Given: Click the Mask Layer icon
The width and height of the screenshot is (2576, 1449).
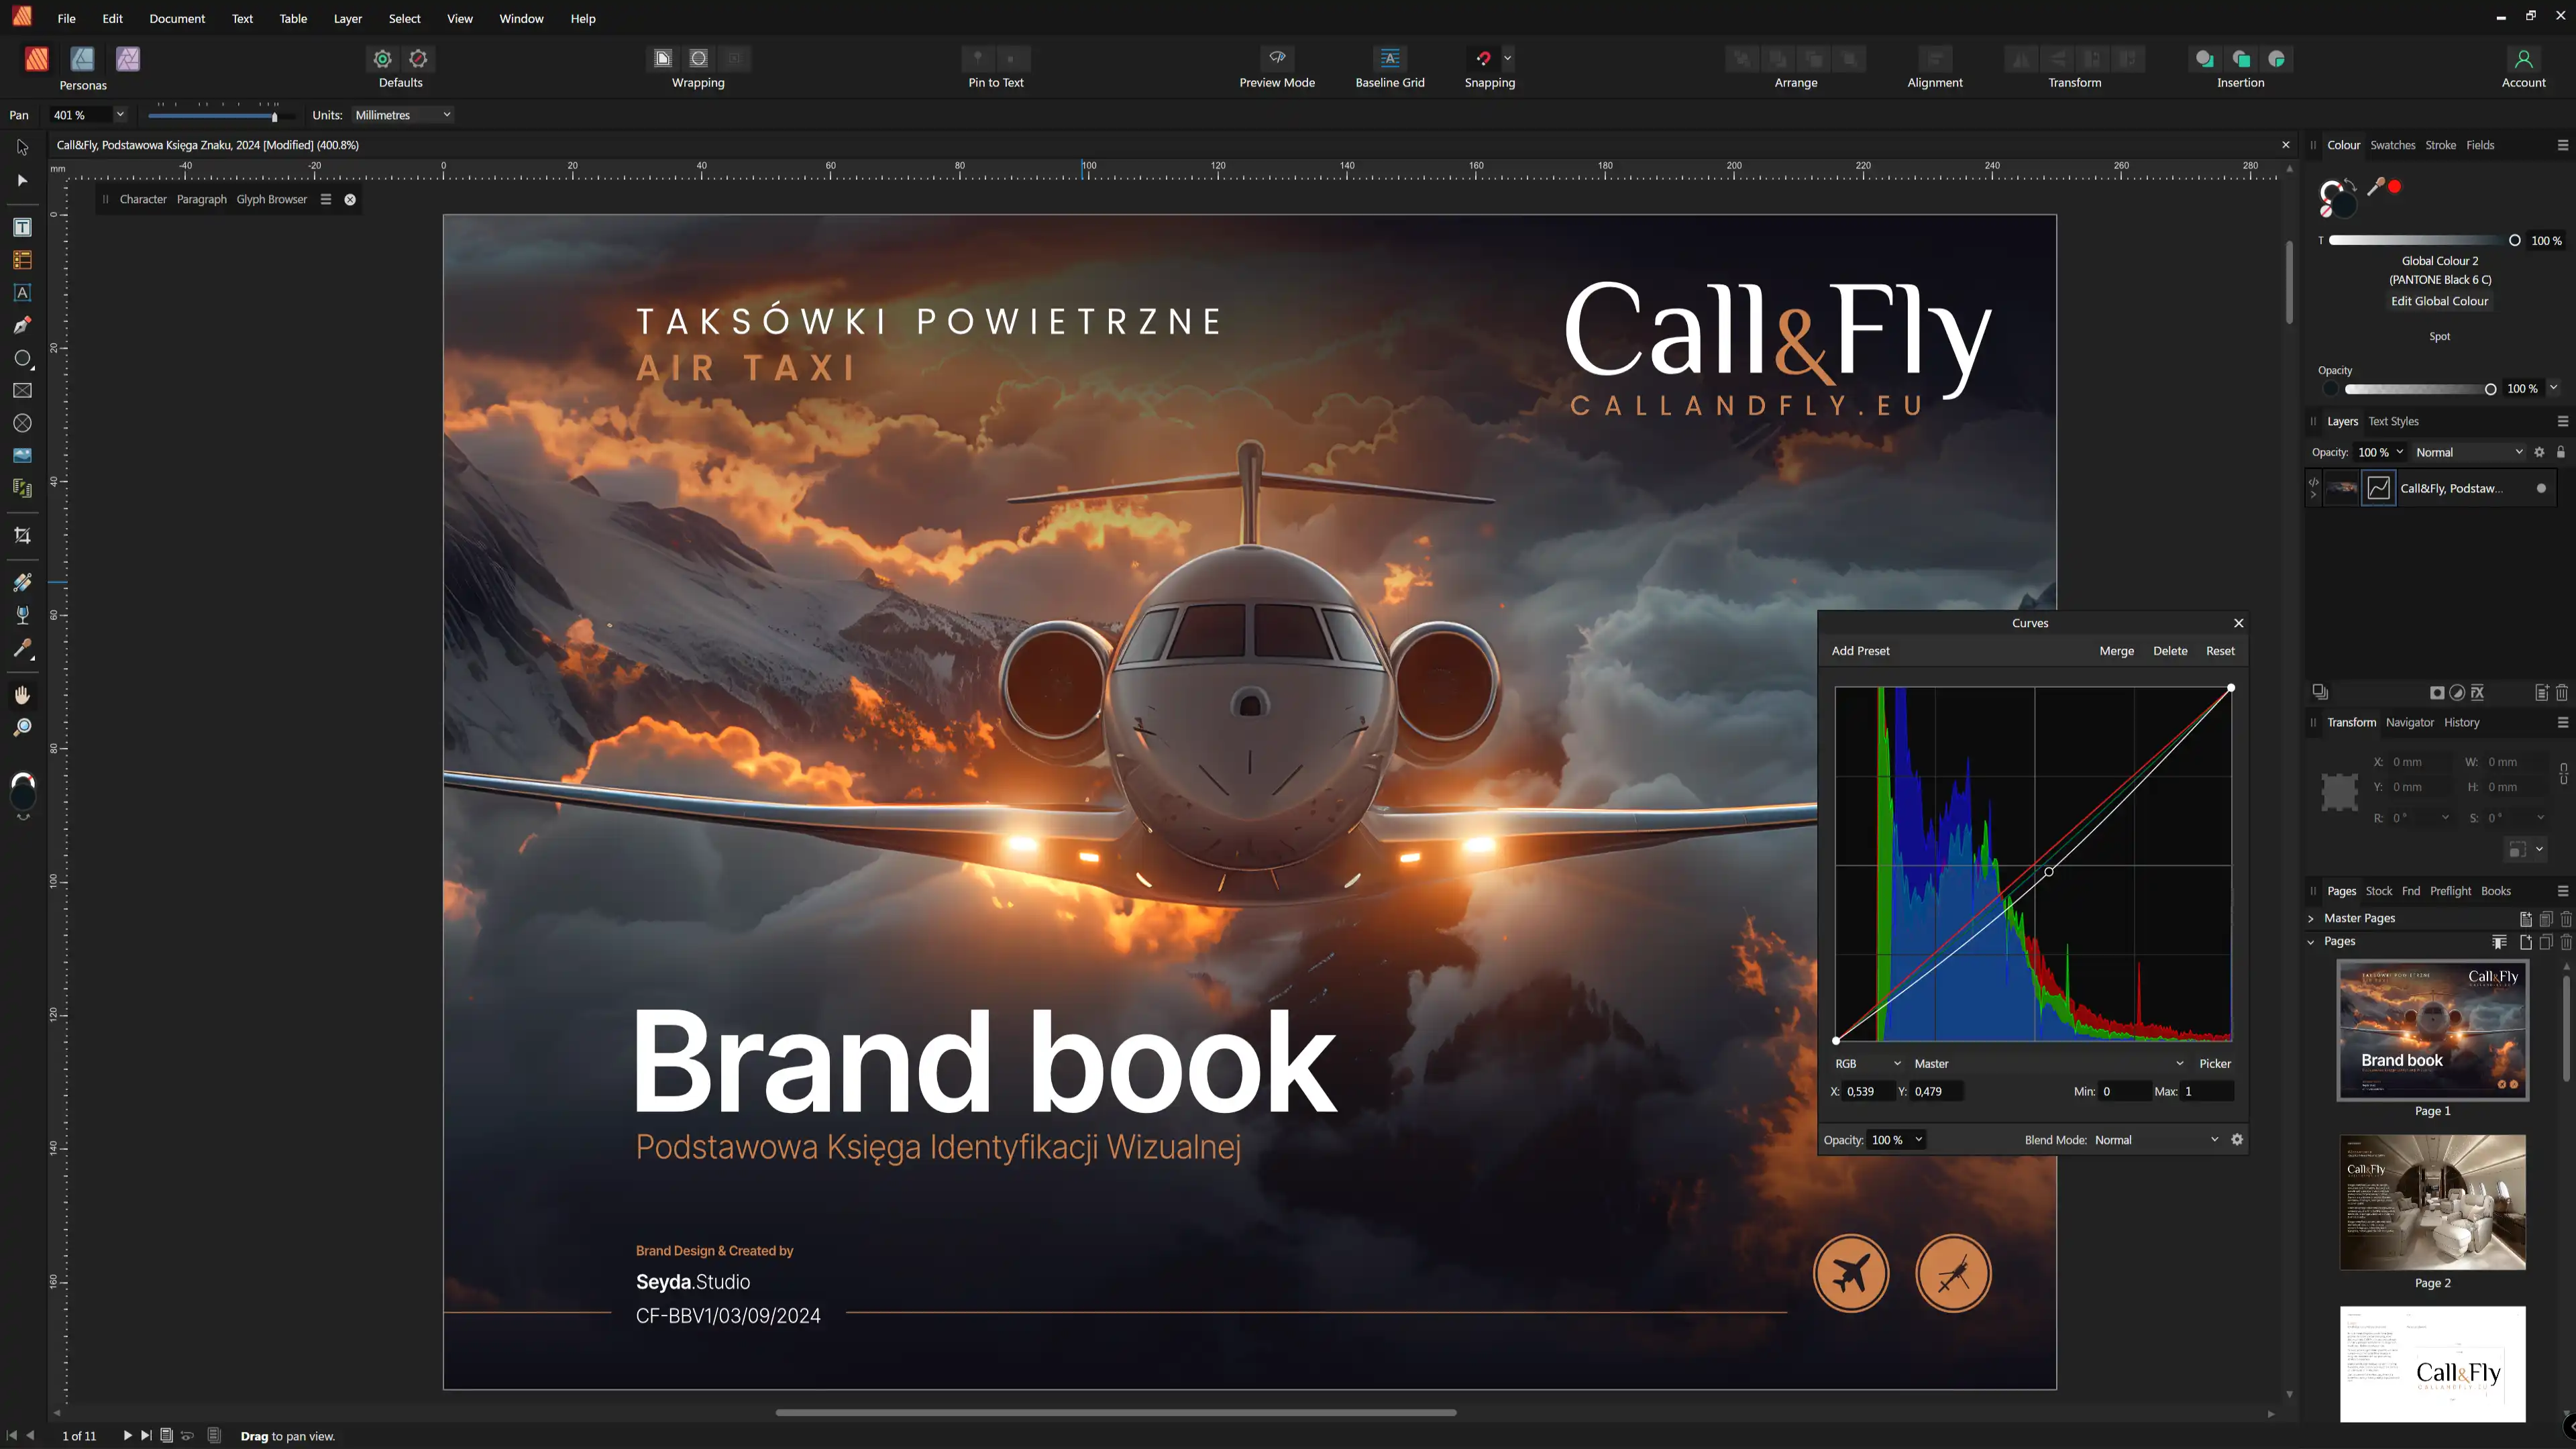Looking at the screenshot, I should [2437, 693].
